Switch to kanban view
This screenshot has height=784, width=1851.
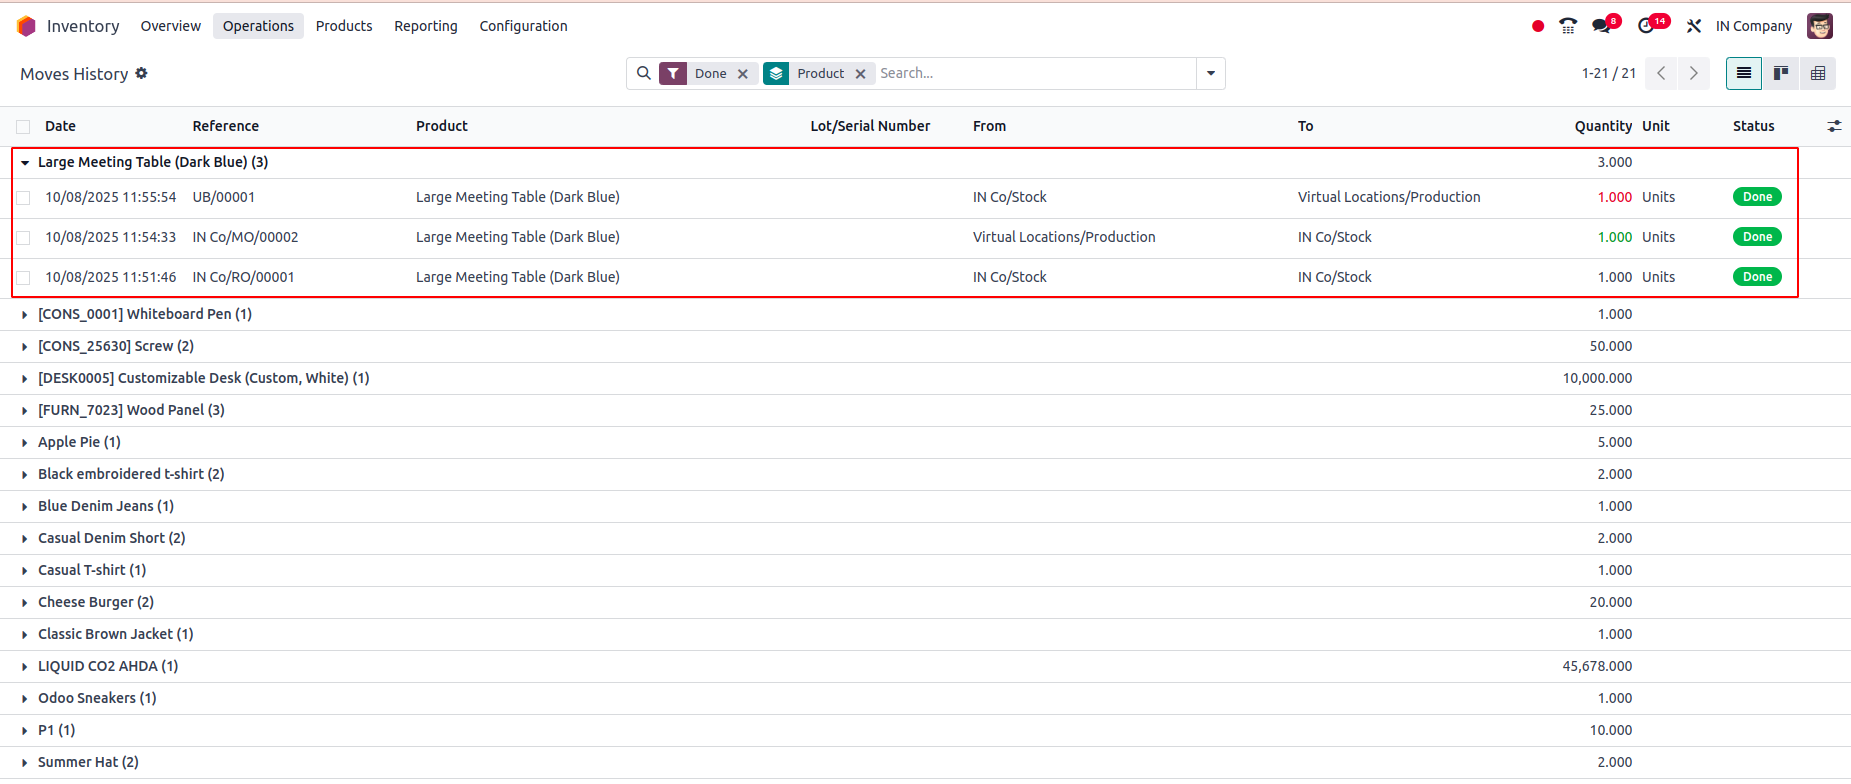(1781, 73)
